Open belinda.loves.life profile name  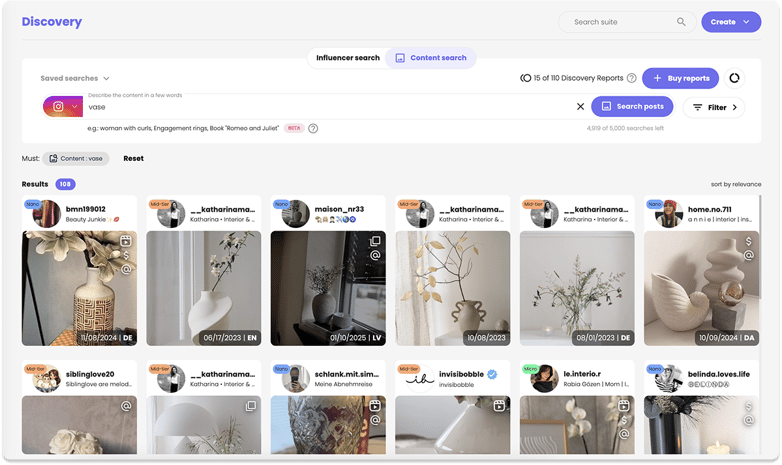click(x=719, y=374)
